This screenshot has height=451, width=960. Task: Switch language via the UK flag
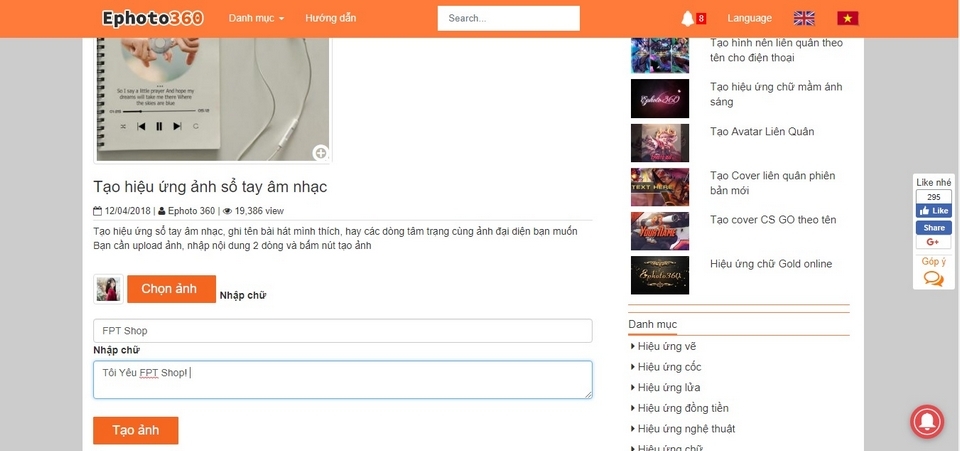(x=804, y=18)
